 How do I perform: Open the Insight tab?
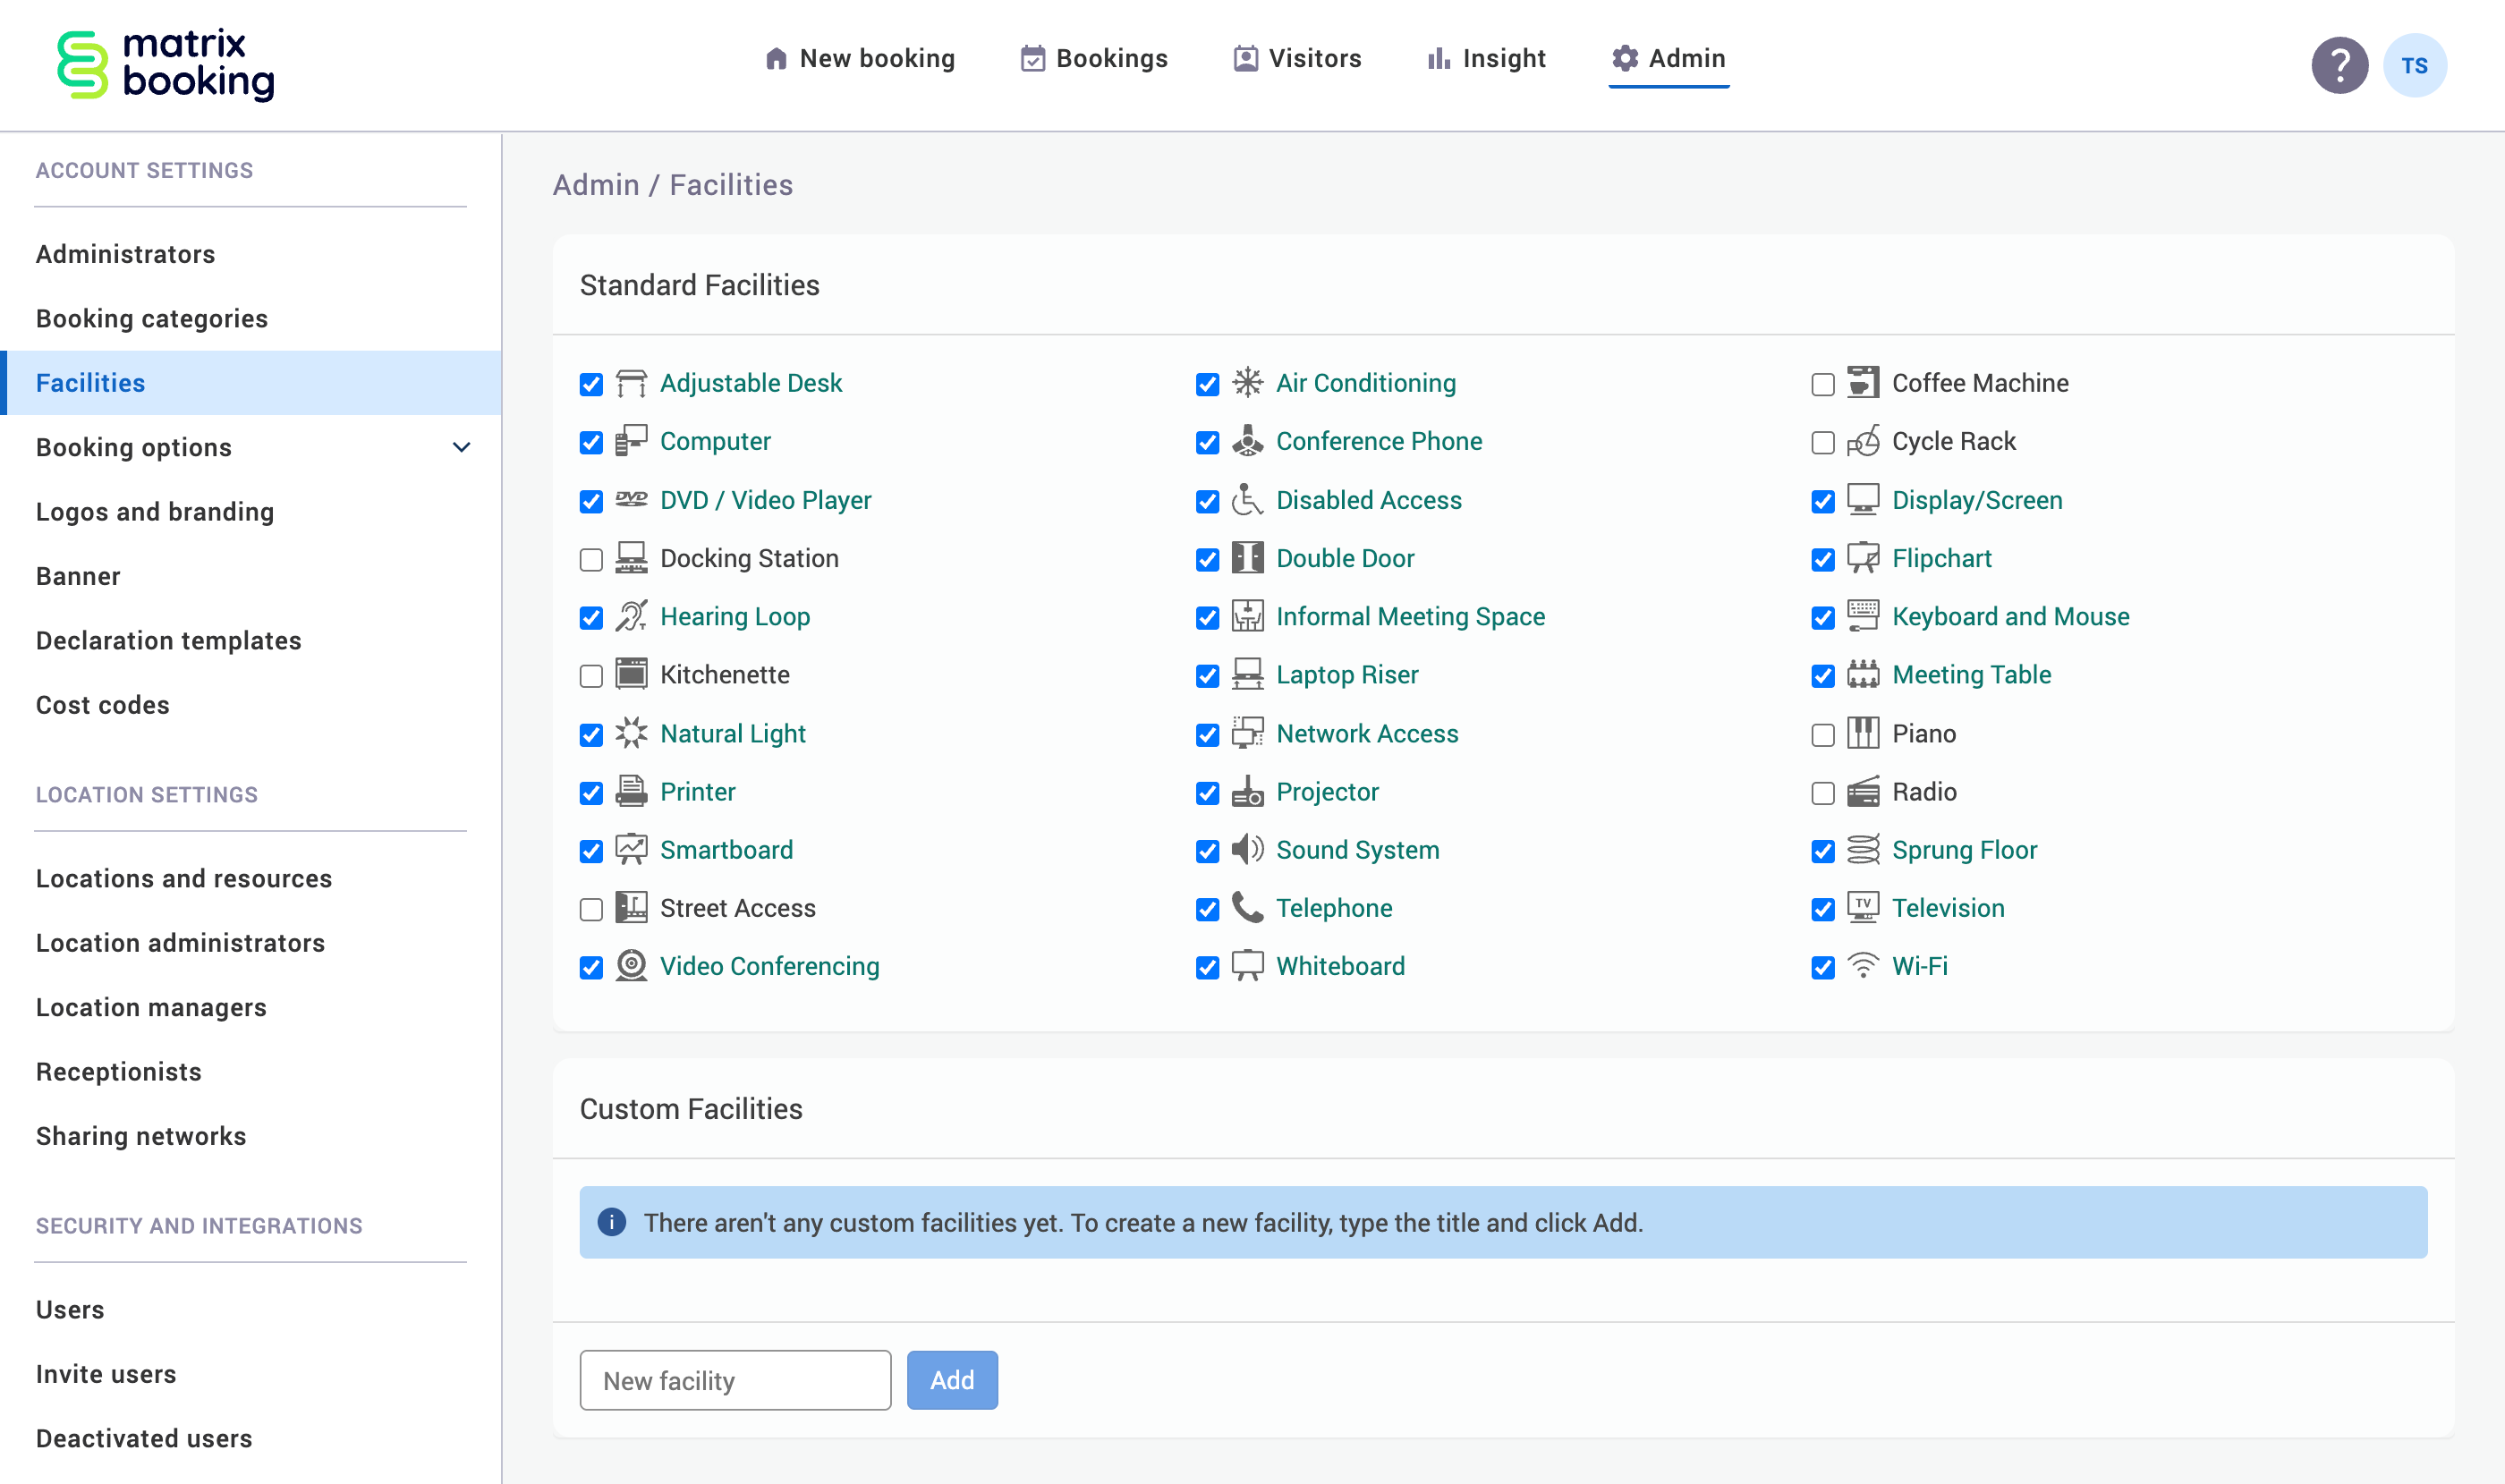point(1486,59)
